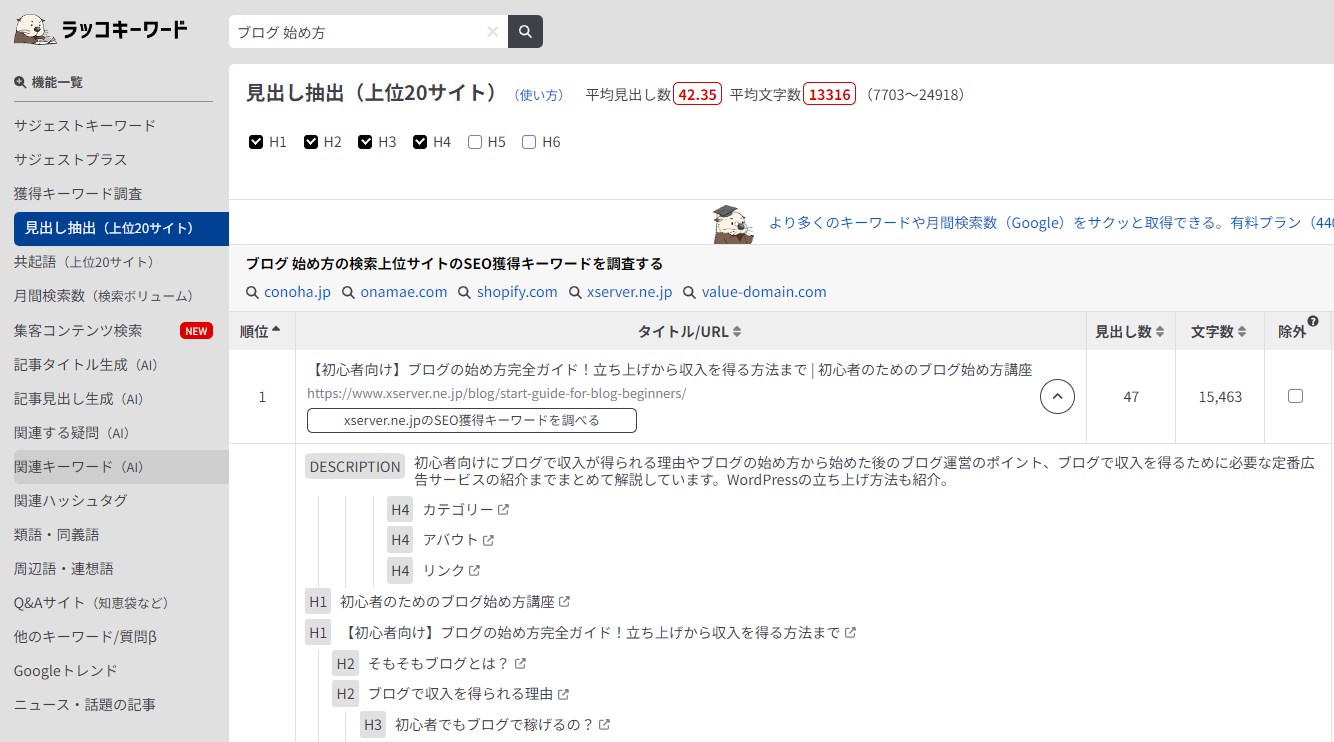Open 関連する疑問（AI） in sidebar

point(72,432)
